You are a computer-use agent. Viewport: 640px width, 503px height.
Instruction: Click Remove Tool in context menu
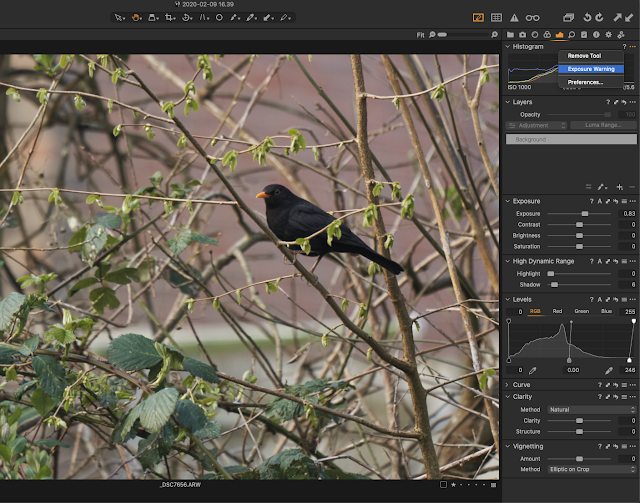[x=584, y=56]
